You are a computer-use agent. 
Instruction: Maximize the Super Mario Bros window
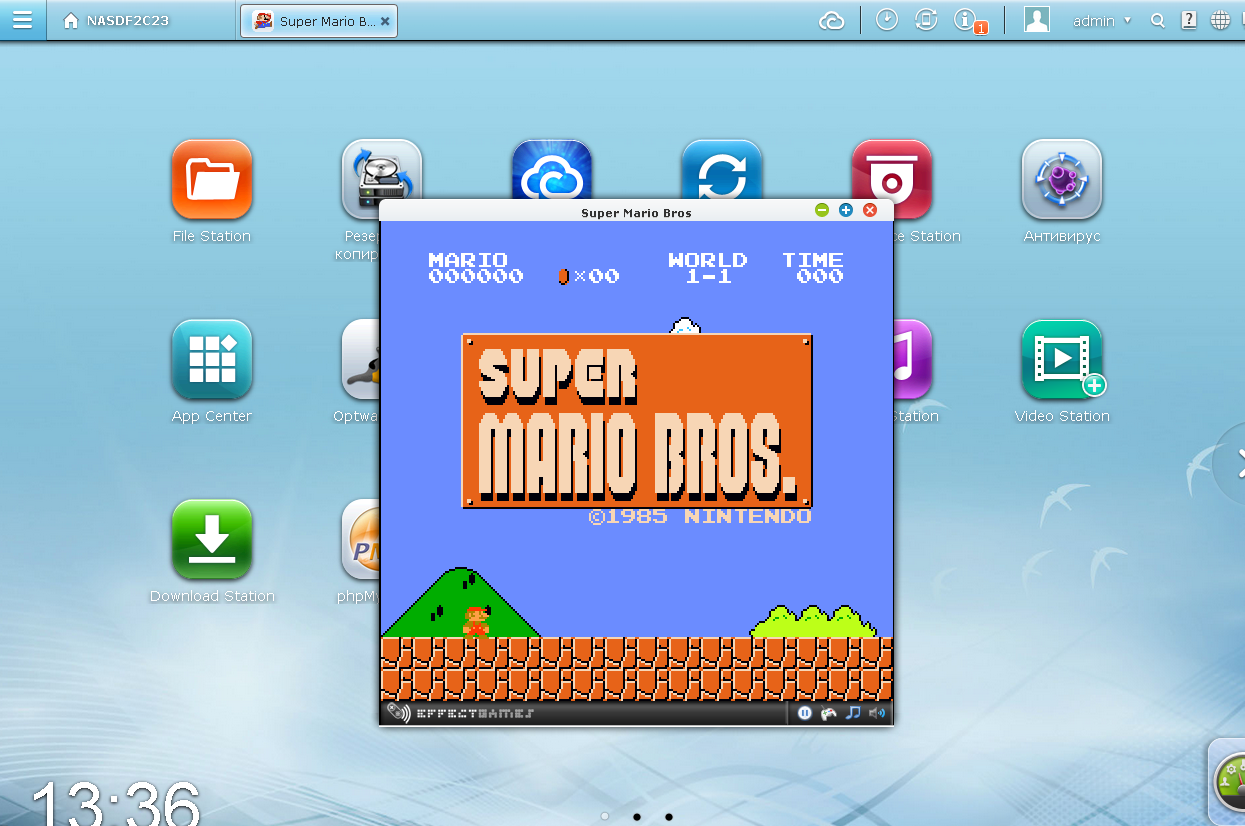(846, 210)
